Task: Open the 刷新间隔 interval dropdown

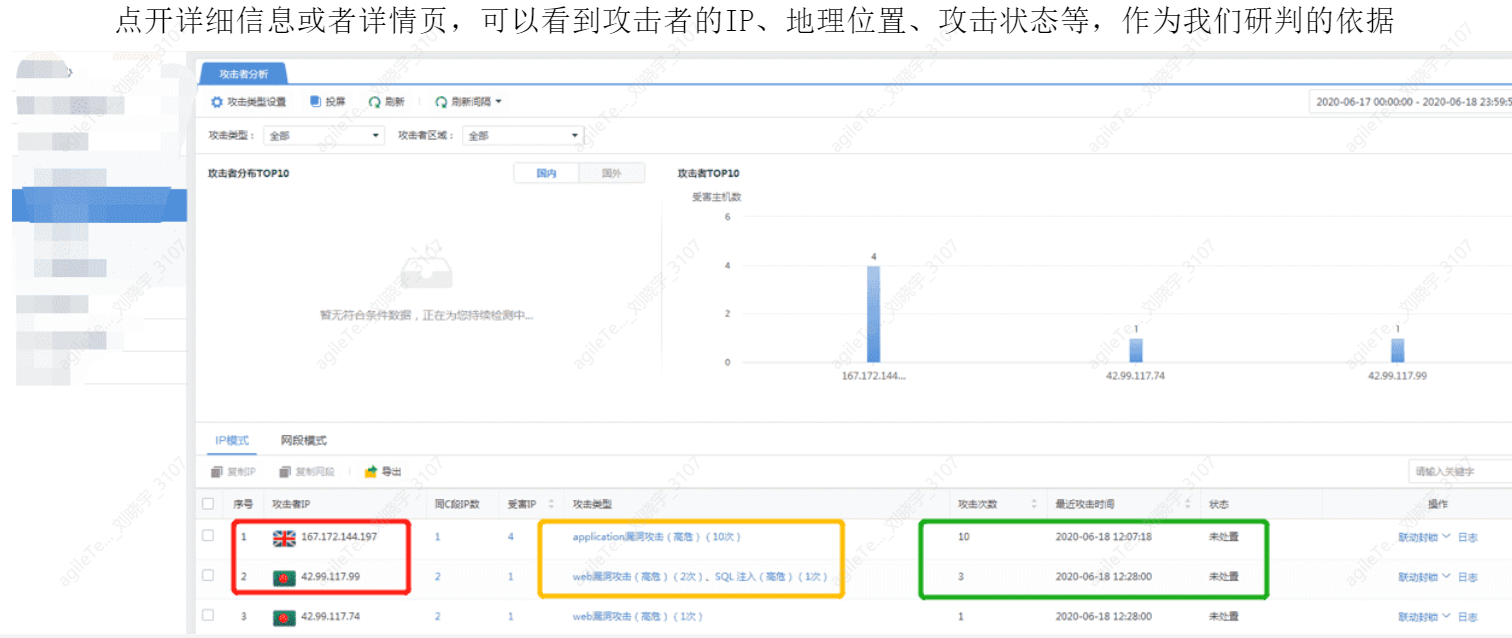Action: click(x=469, y=102)
